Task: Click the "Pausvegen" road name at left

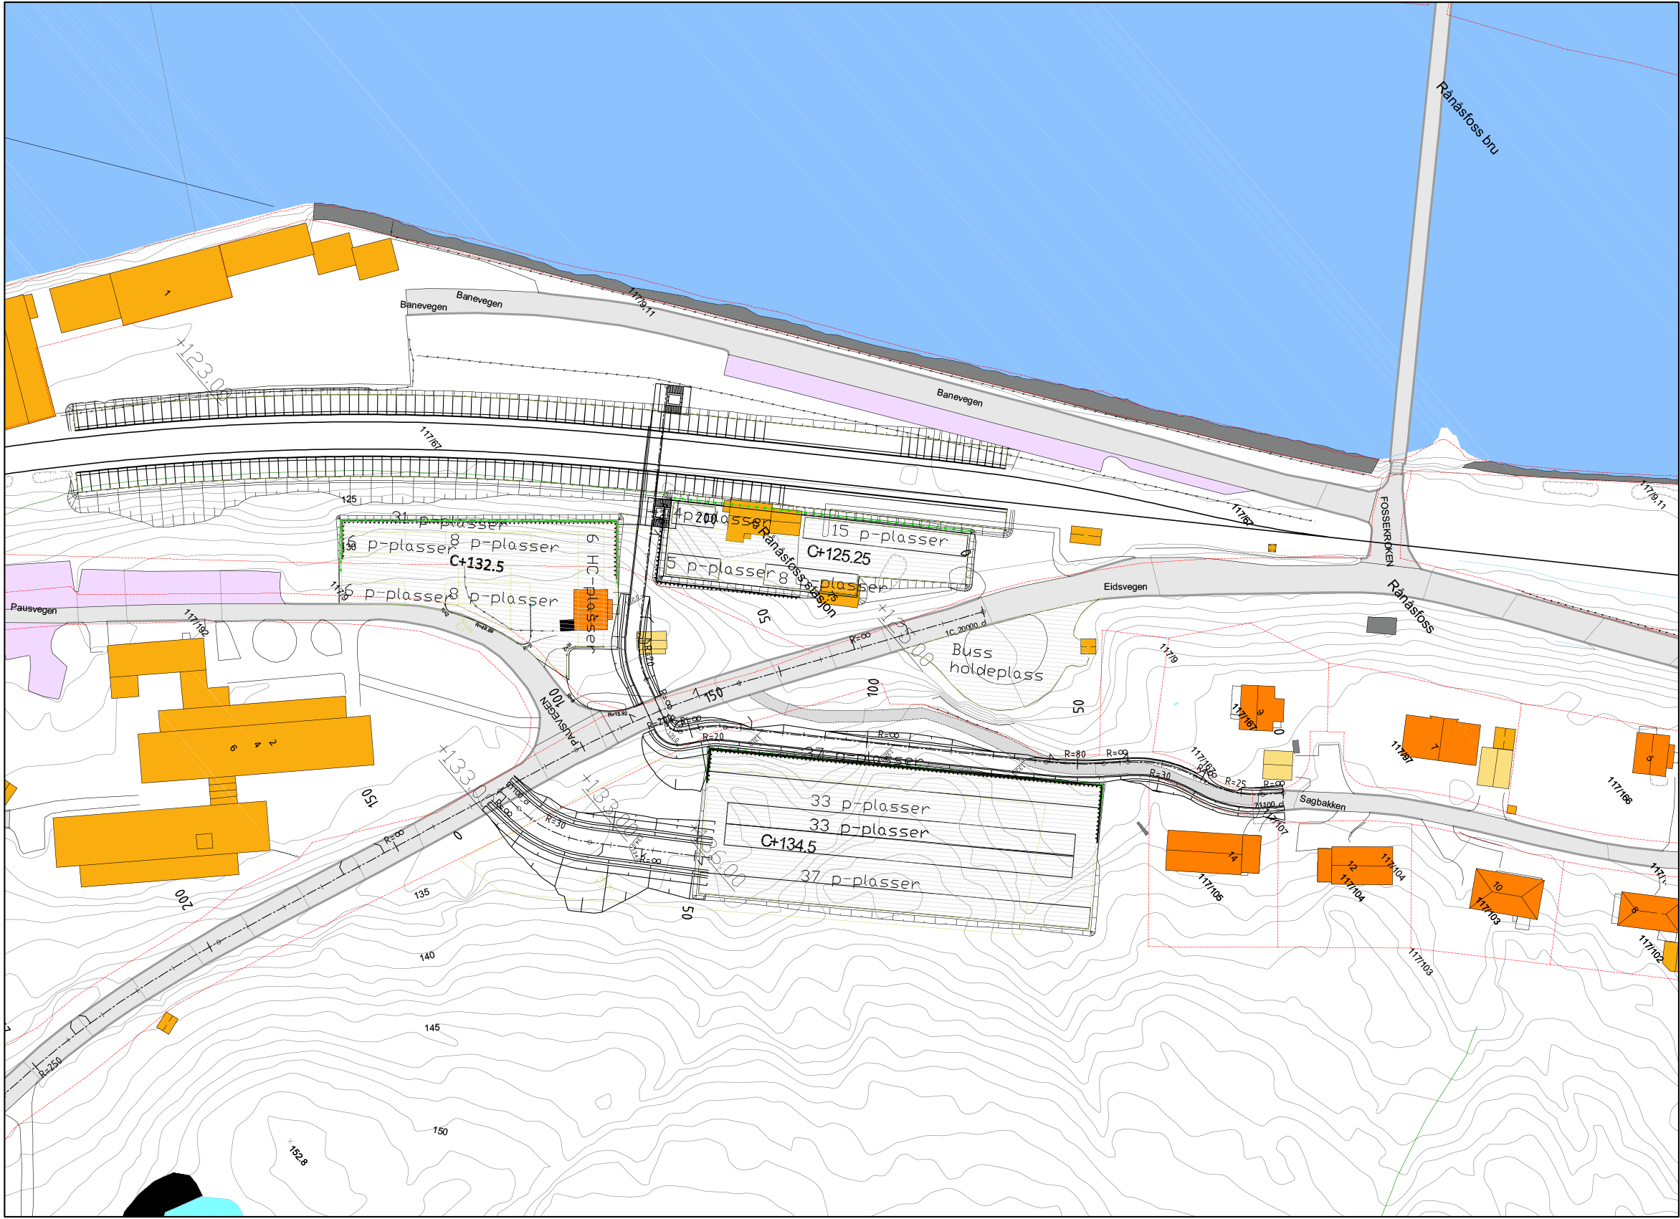Action: pos(34,608)
